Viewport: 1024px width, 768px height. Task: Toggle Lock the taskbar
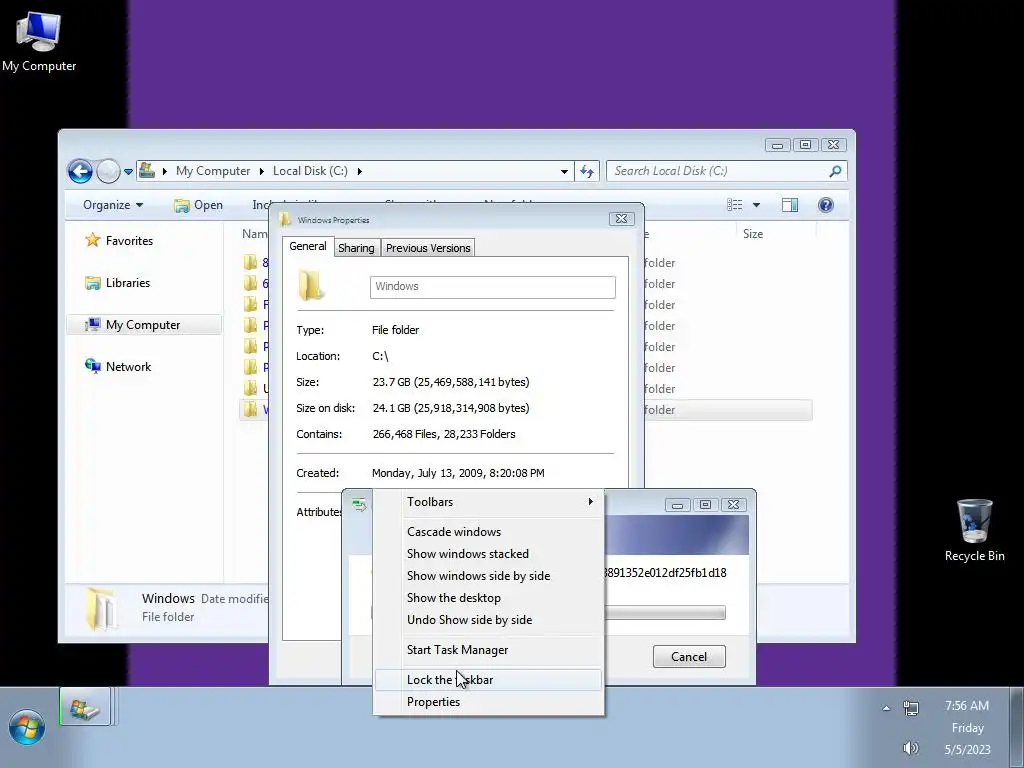click(488, 680)
